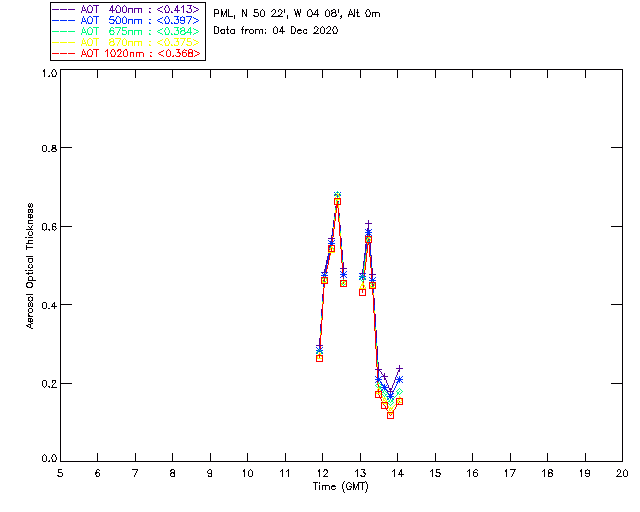Click the purple plus marker at second peak near 0.6
Screen dimensions: 640x512
pyautogui.click(x=368, y=224)
